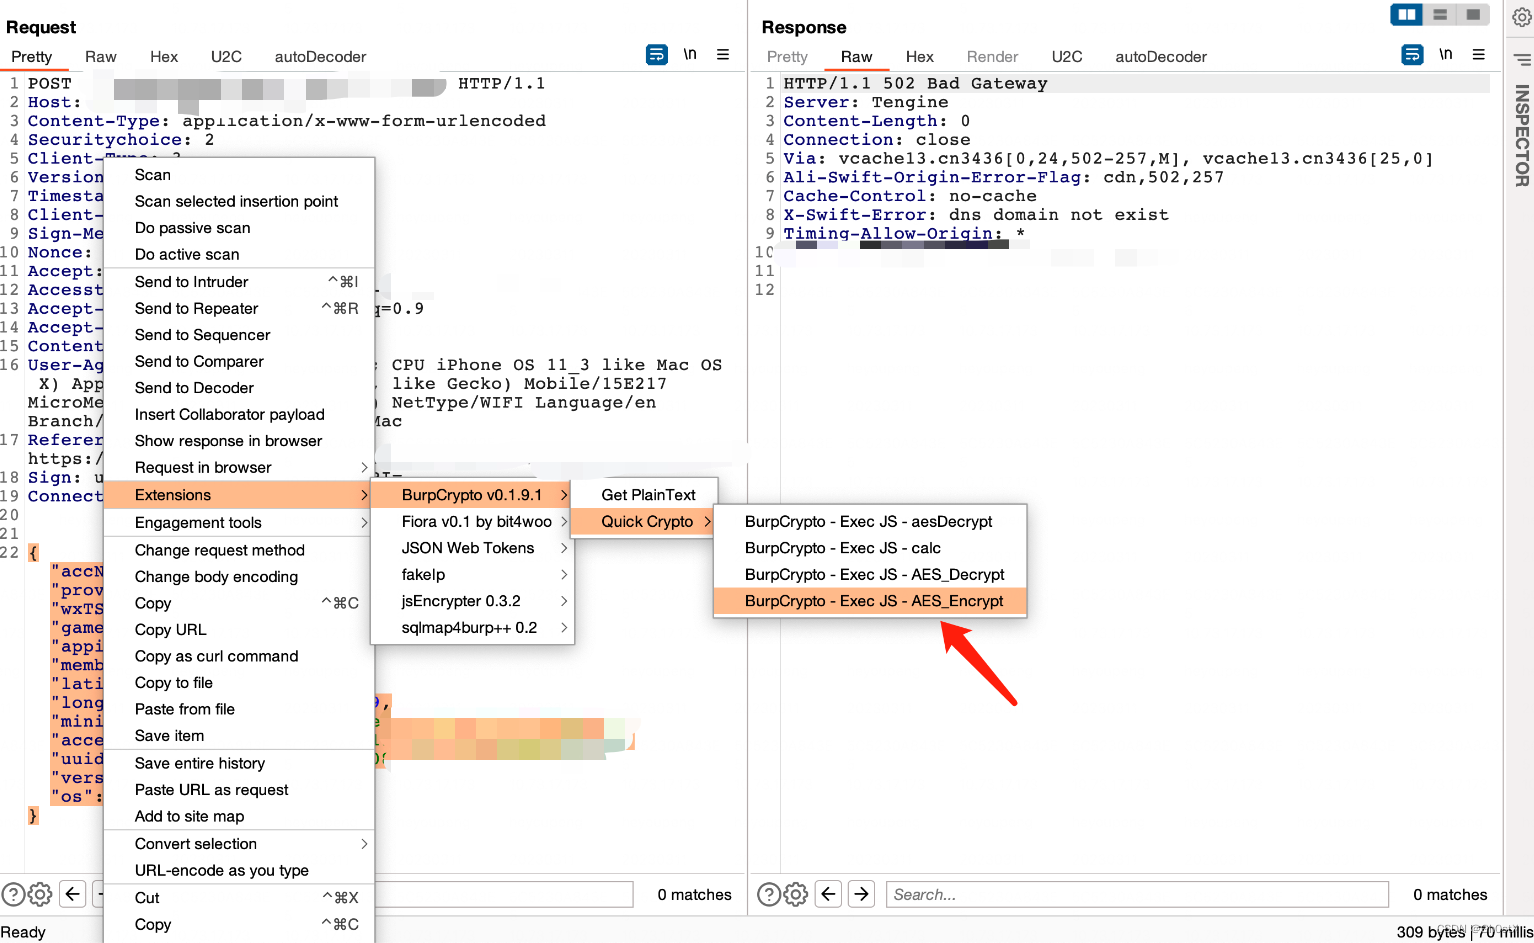Select Copy as curl command
Image resolution: width=1534 pixels, height=943 pixels.
pyautogui.click(x=239, y=656)
